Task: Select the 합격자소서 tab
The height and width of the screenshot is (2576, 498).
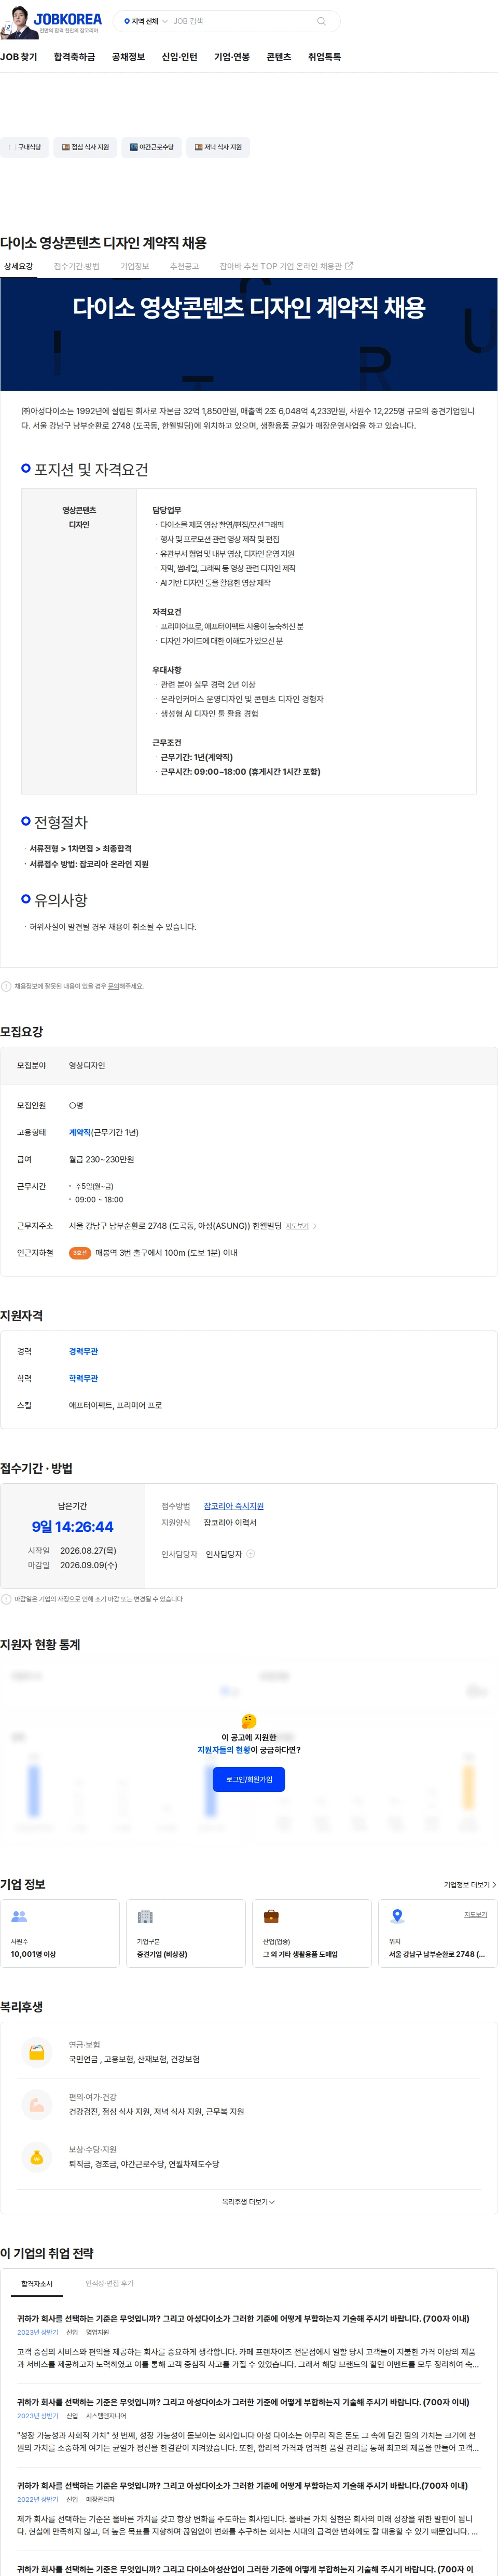Action: [x=37, y=2283]
